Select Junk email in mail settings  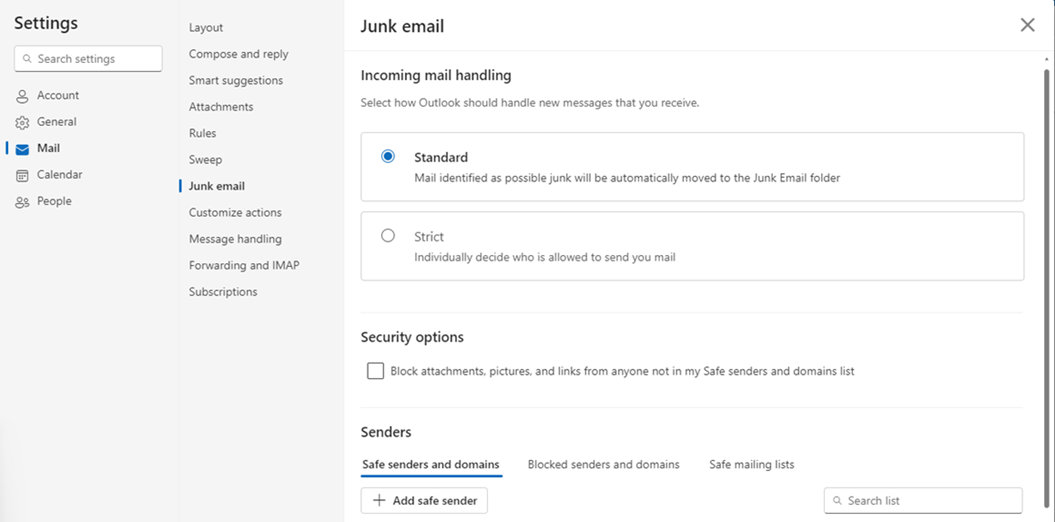point(217,186)
